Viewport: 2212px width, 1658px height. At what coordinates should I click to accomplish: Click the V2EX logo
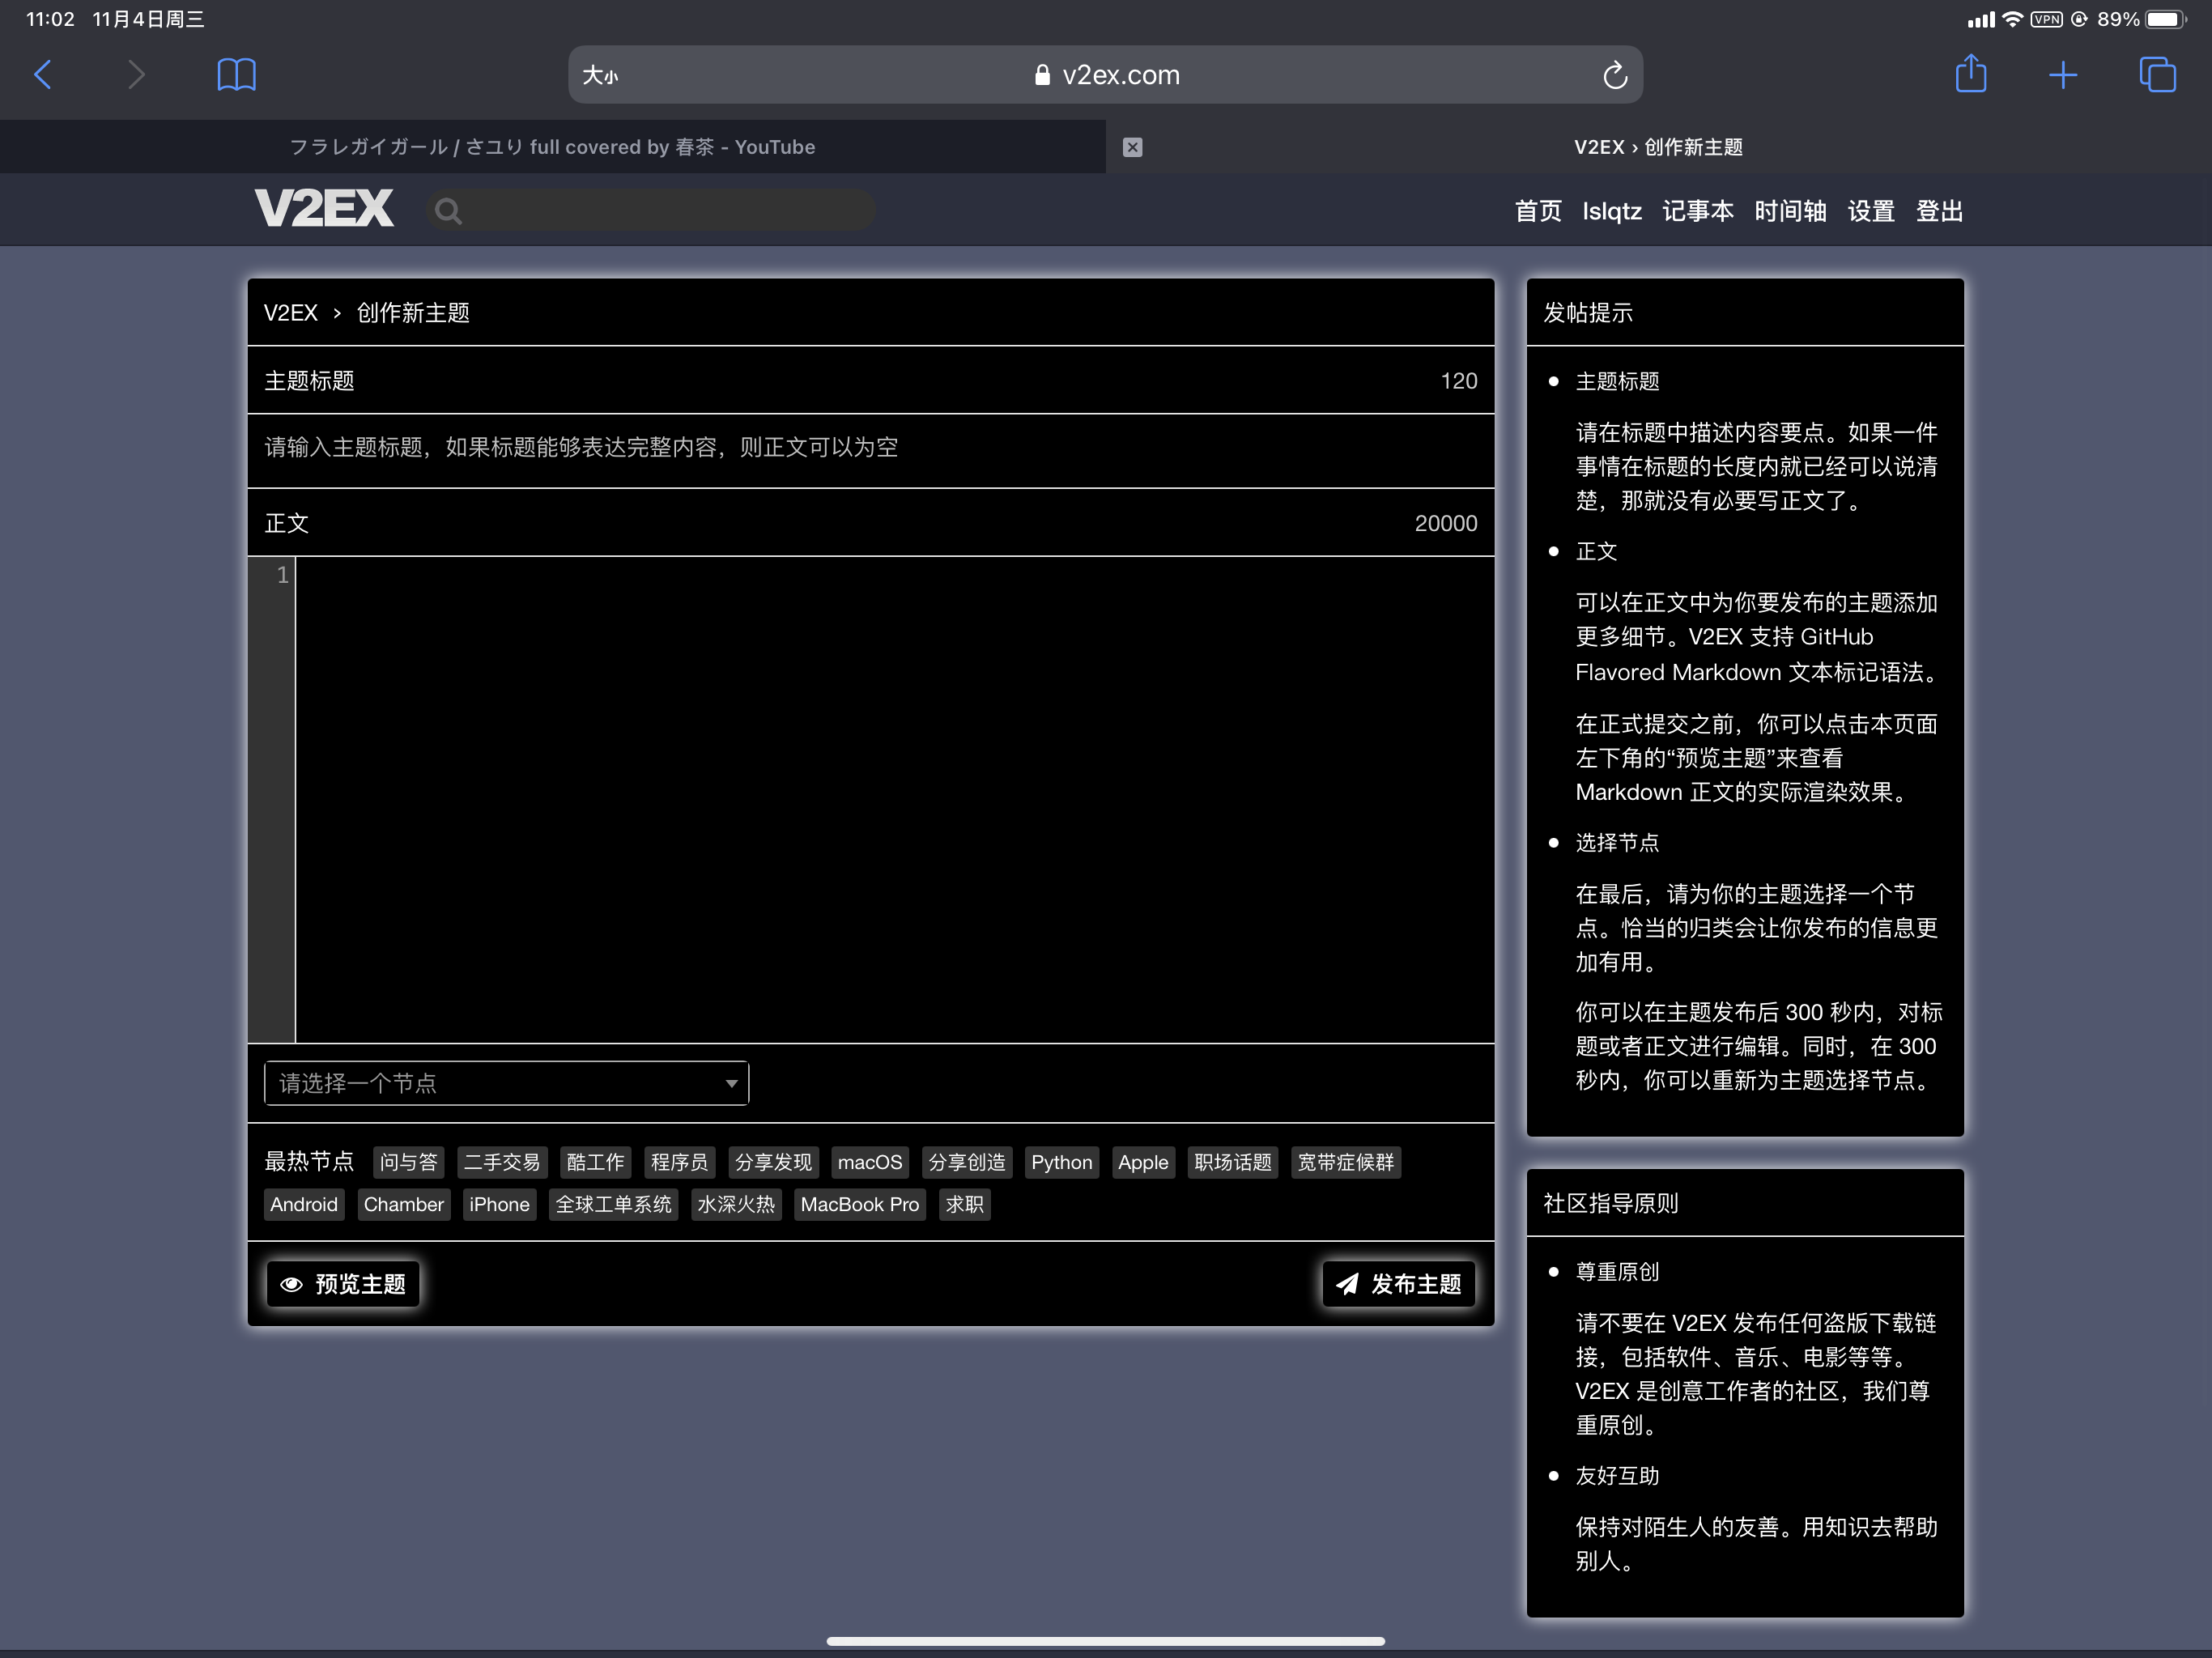coord(324,209)
